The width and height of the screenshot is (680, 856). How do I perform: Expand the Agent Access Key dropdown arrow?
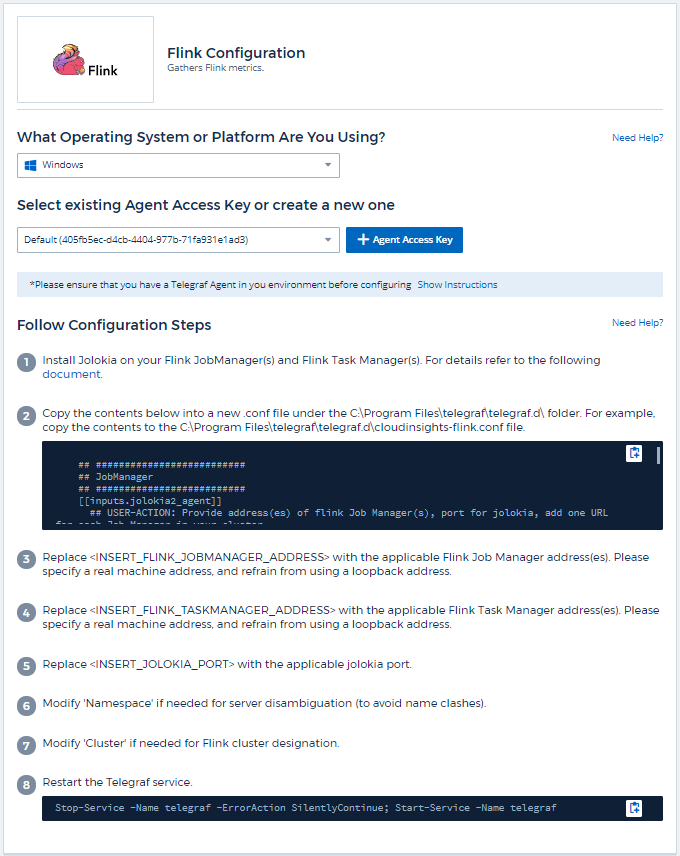click(327, 240)
